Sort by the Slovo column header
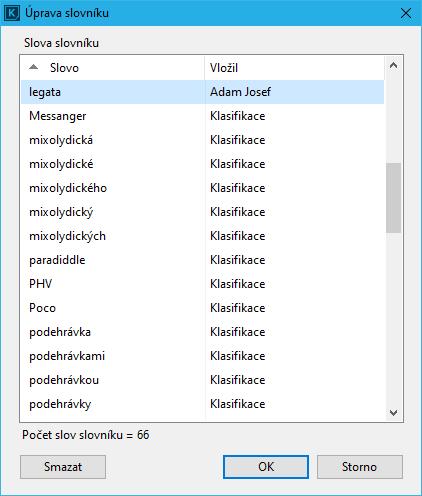 coord(113,68)
